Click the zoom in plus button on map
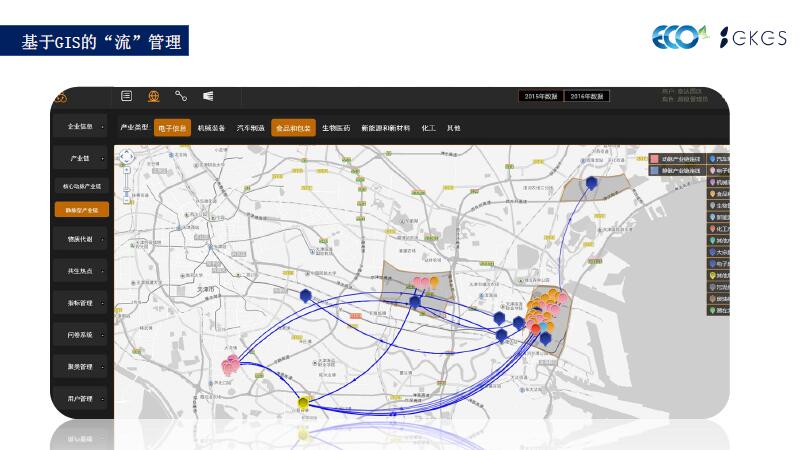The height and width of the screenshot is (450, 800). [127, 170]
